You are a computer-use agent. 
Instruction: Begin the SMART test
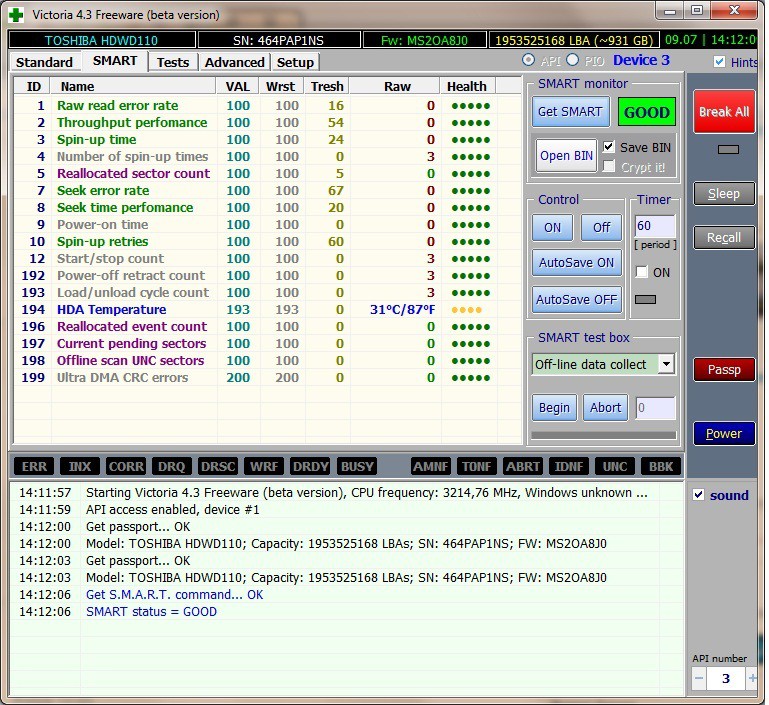tap(554, 408)
